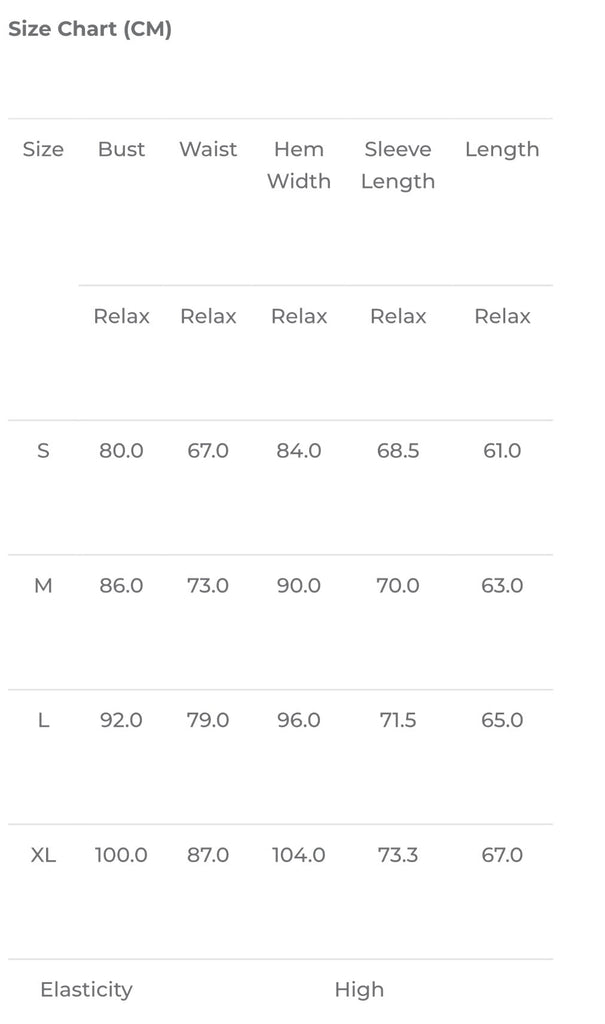Select the S size row label
This screenshot has height=1024, width=605.
coord(43,451)
